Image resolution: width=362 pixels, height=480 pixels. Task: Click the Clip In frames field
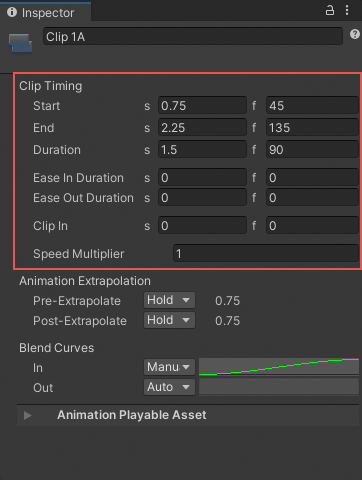coord(312,226)
